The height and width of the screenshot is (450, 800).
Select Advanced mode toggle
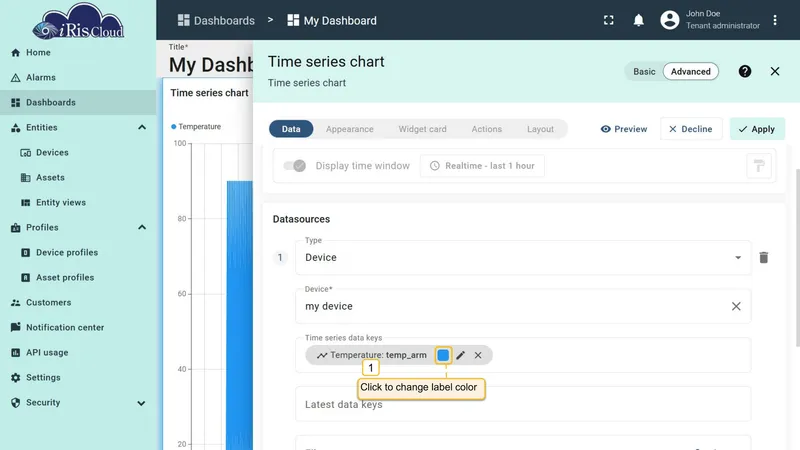tap(690, 71)
